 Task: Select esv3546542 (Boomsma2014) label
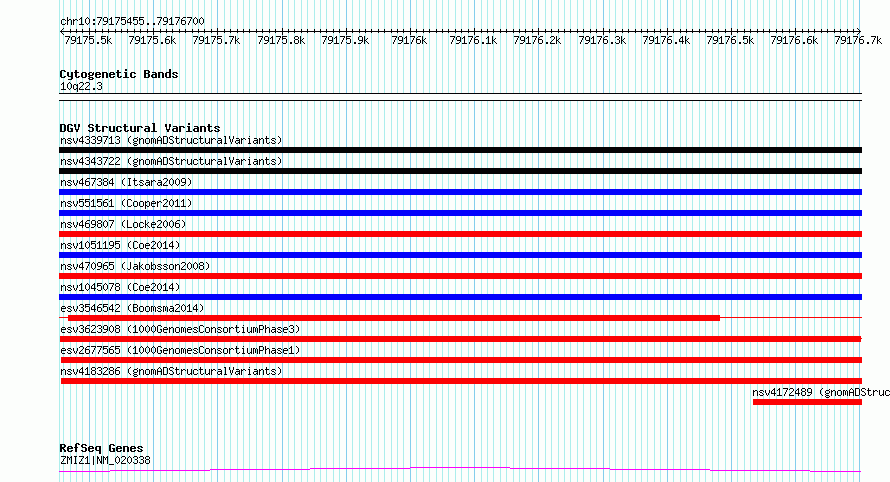[132, 308]
